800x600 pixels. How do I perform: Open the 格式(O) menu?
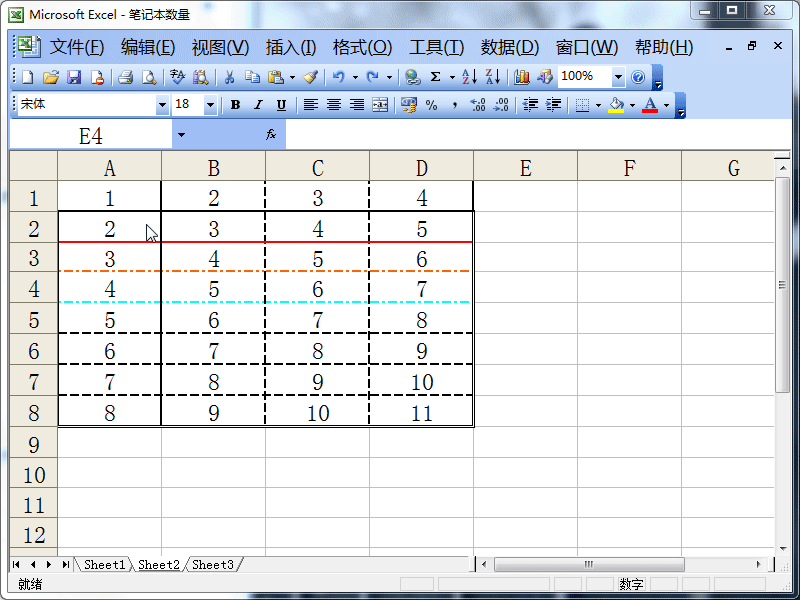tap(362, 47)
